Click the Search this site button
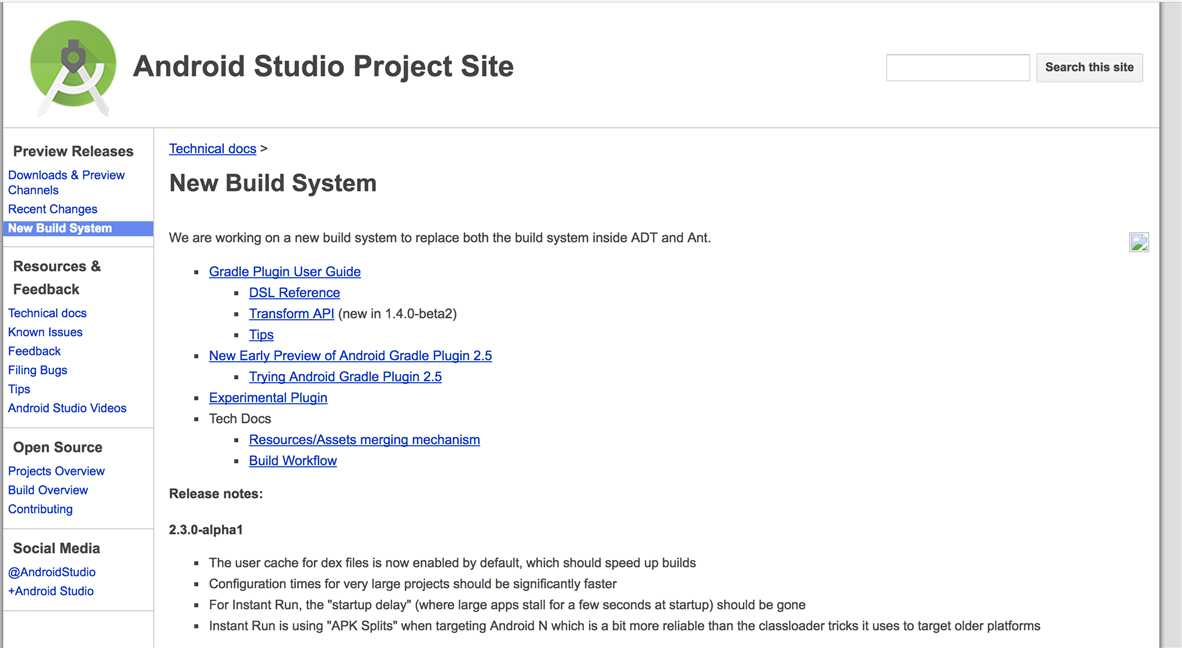The height and width of the screenshot is (648, 1182). [1089, 67]
